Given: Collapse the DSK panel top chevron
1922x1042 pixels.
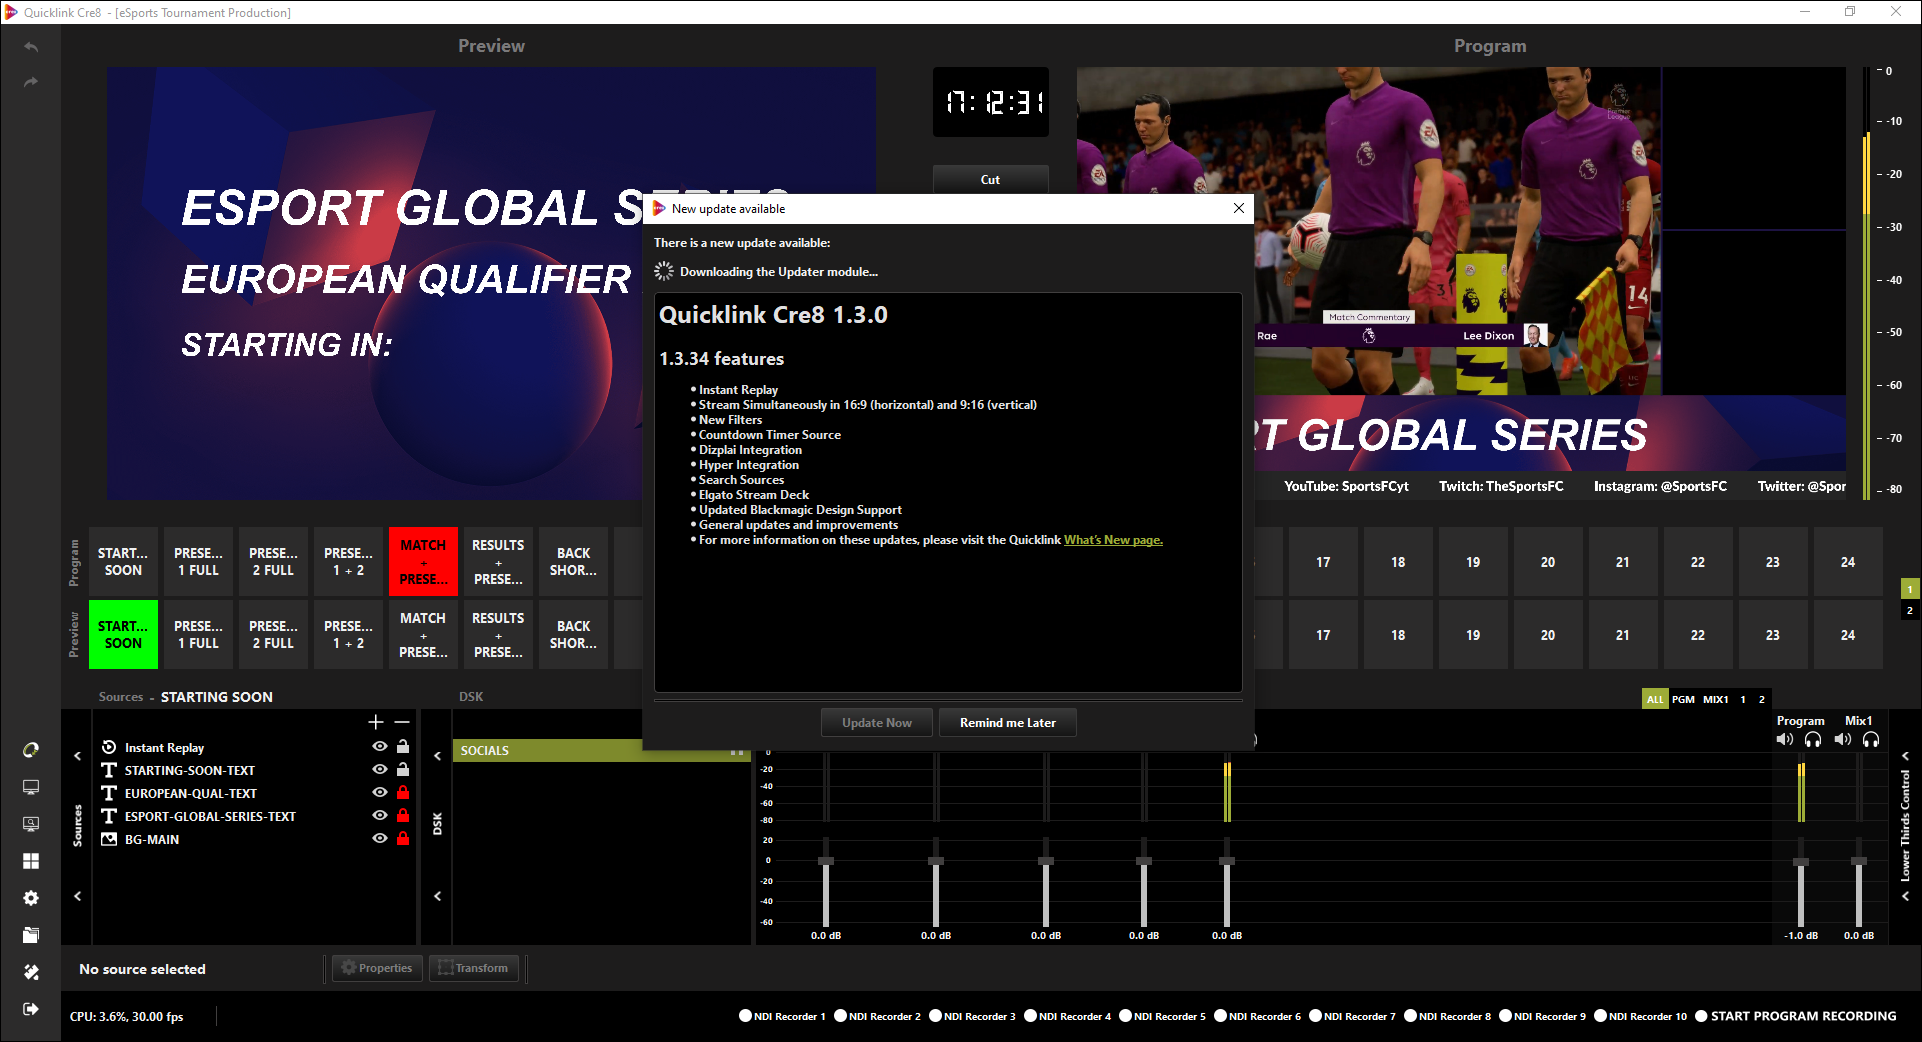Looking at the screenshot, I should coord(438,756).
